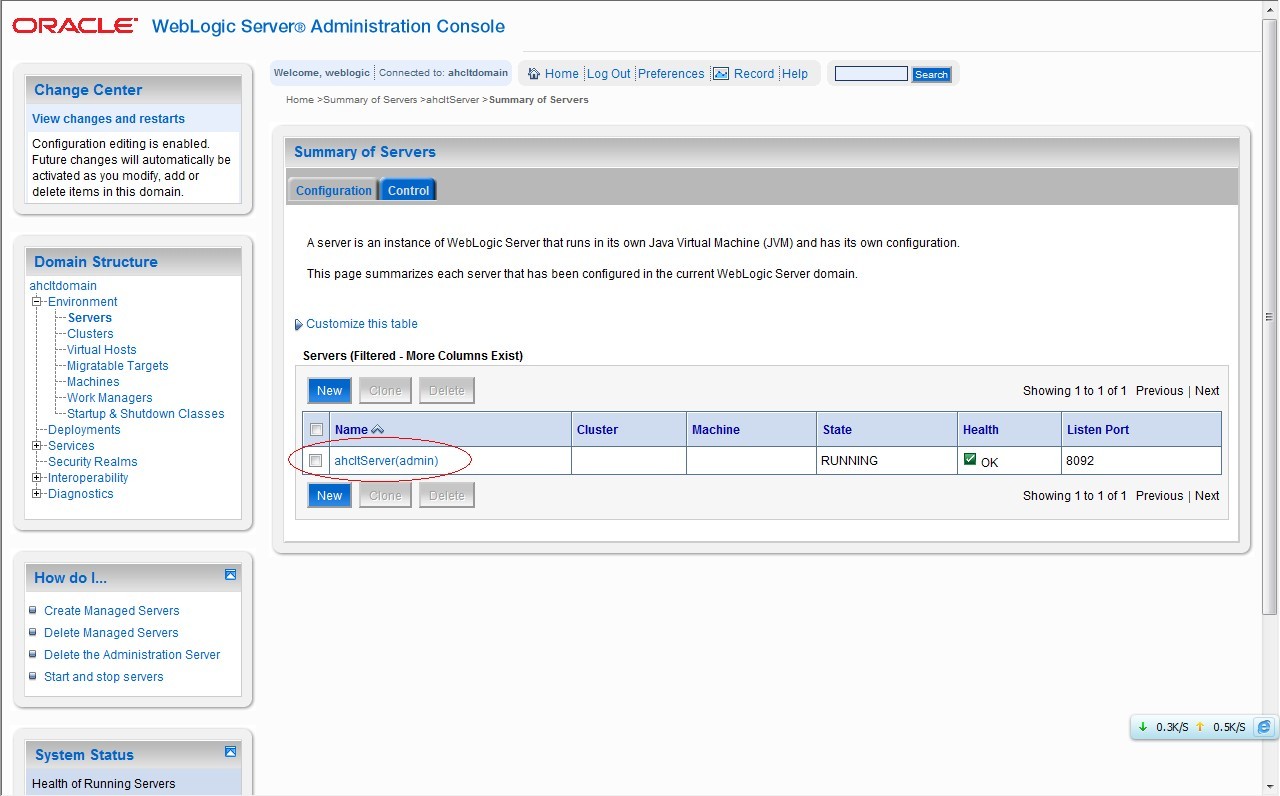Click the yellow upload speed arrow
The height and width of the screenshot is (796, 1280).
tap(1200, 727)
